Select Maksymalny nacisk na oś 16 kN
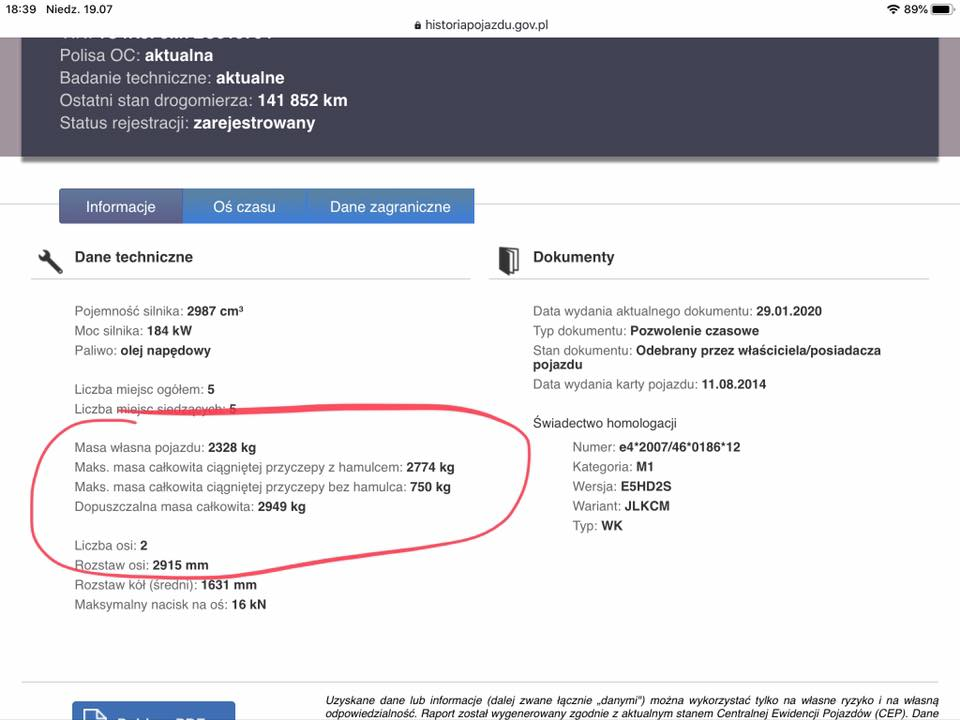 tap(170, 605)
